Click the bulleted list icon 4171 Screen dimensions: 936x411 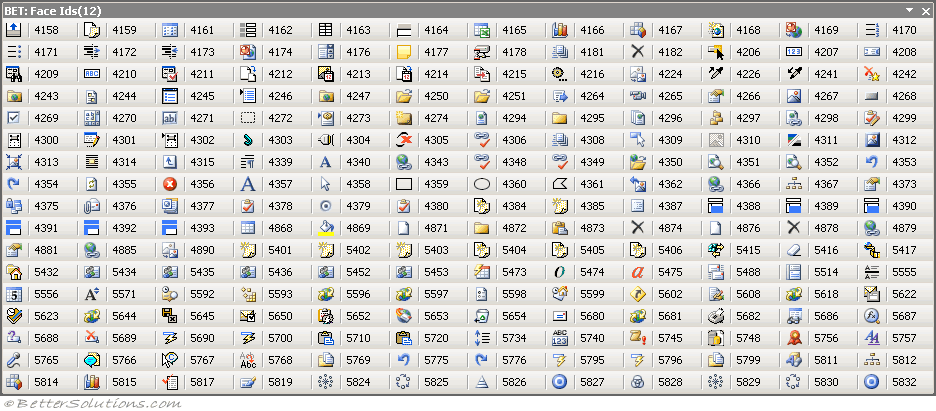13,52
